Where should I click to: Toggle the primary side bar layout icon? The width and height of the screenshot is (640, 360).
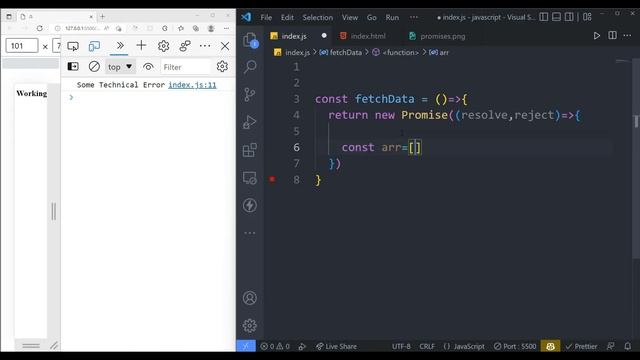544,17
